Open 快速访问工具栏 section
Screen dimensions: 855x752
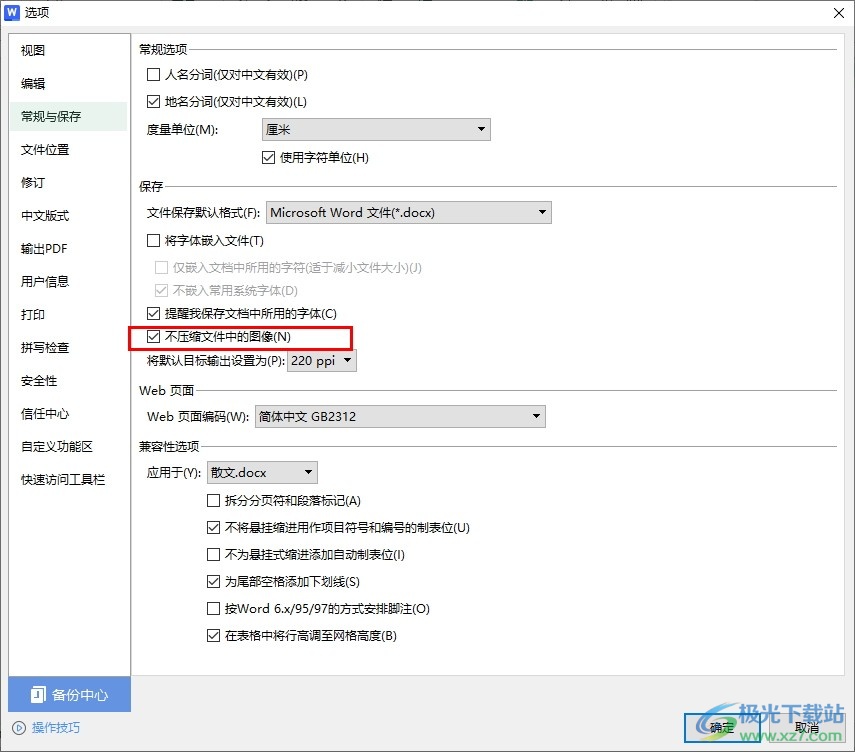coord(63,479)
